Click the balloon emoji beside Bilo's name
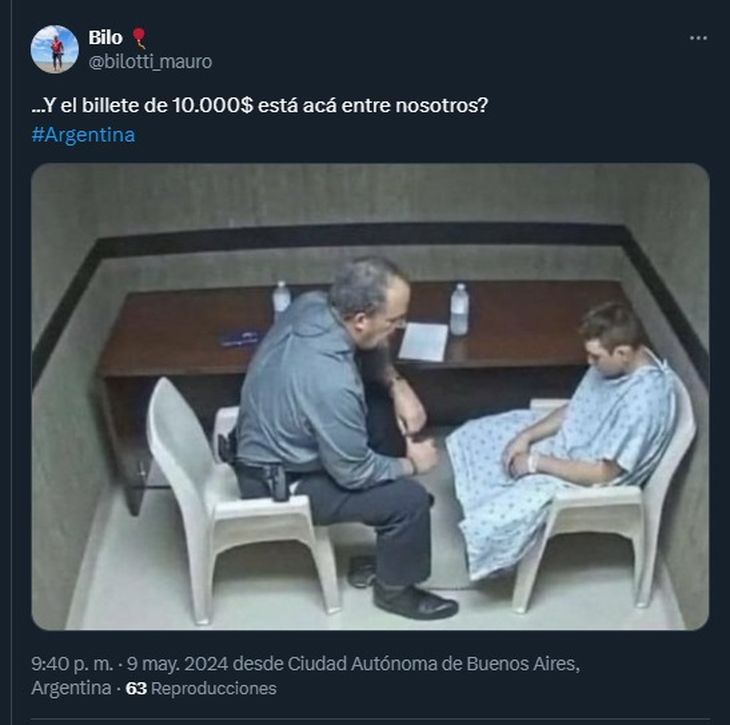730x725 pixels. click(139, 38)
